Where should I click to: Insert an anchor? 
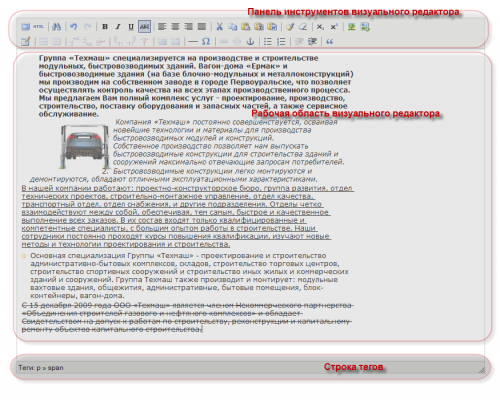[x=250, y=42]
